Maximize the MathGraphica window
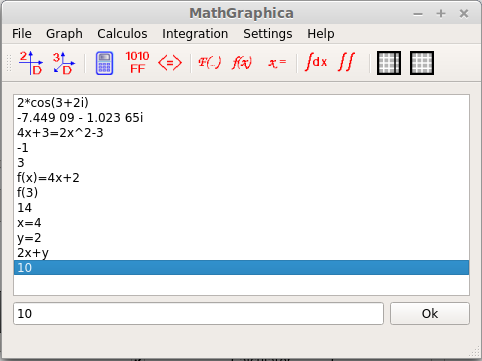482x361 pixels. 441,13
